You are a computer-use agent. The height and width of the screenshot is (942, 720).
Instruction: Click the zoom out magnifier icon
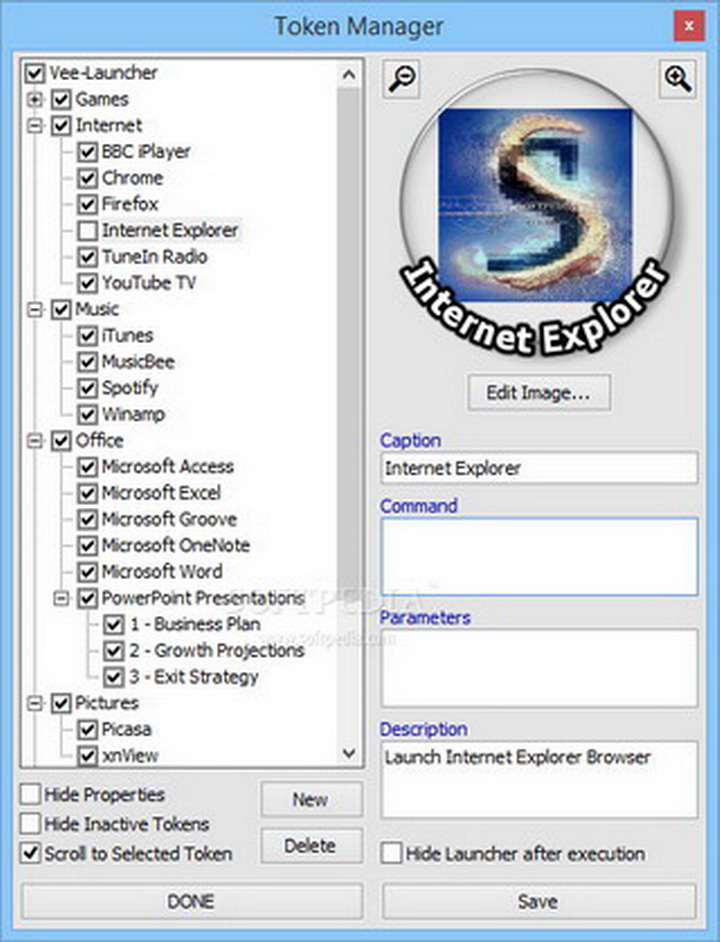tap(401, 79)
